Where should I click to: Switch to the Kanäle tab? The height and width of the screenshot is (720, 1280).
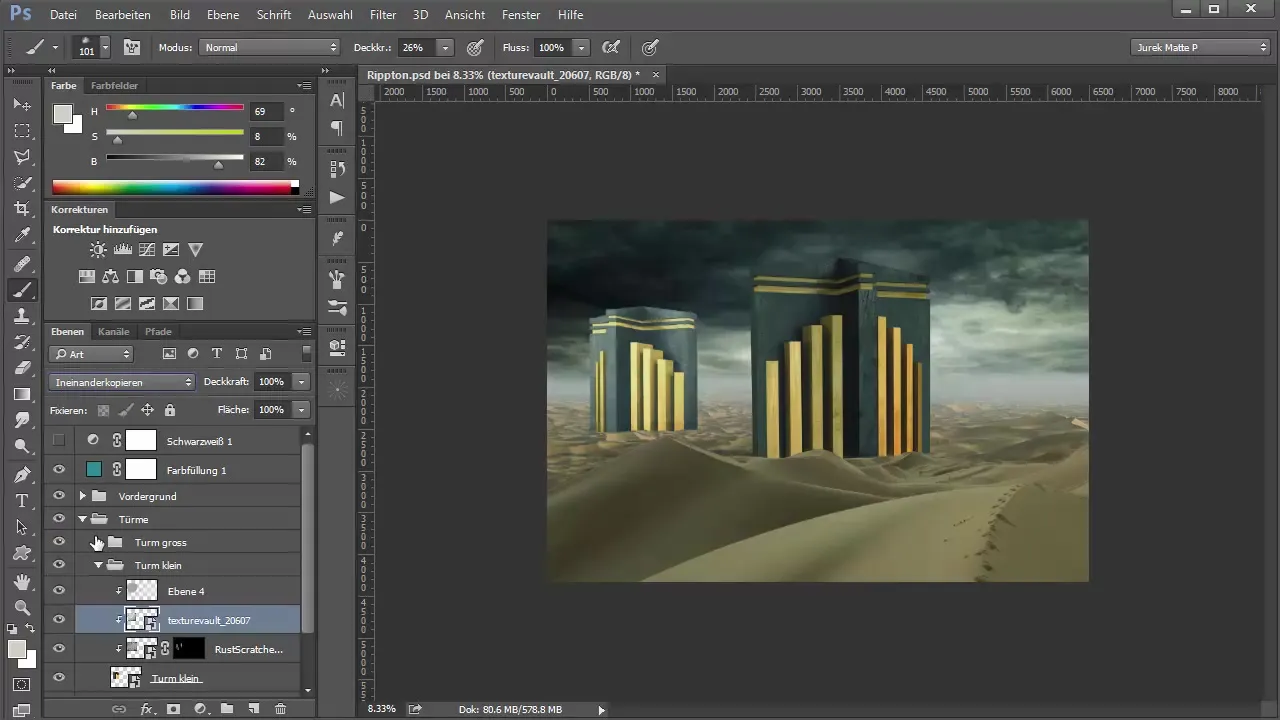tap(114, 331)
